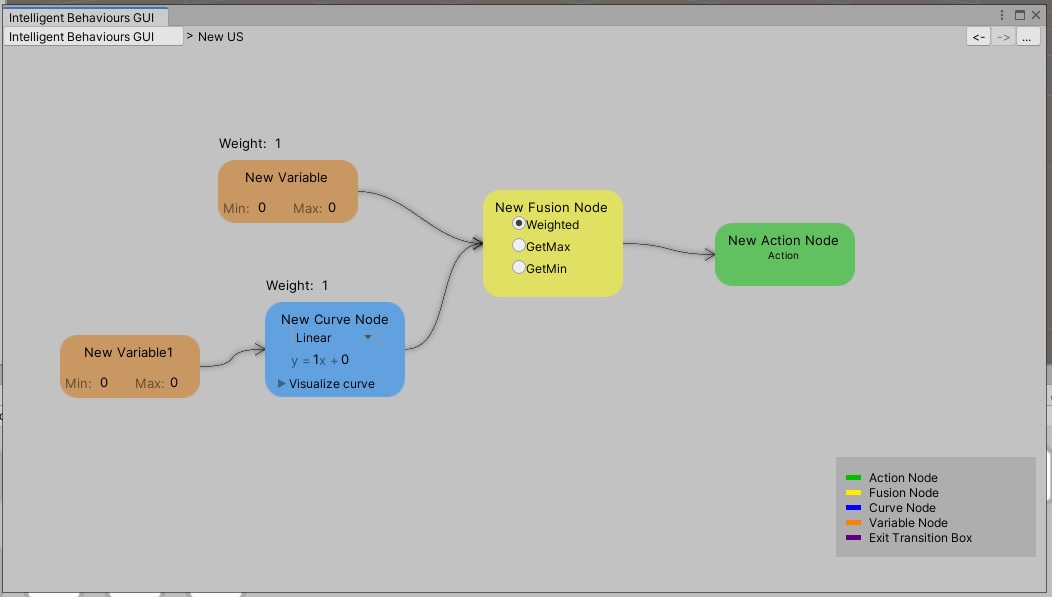Viewport: 1052px width, 597px height.
Task: Switch to the Intelligent Behaviours GUI tab
Action: pyautogui.click(x=82, y=17)
